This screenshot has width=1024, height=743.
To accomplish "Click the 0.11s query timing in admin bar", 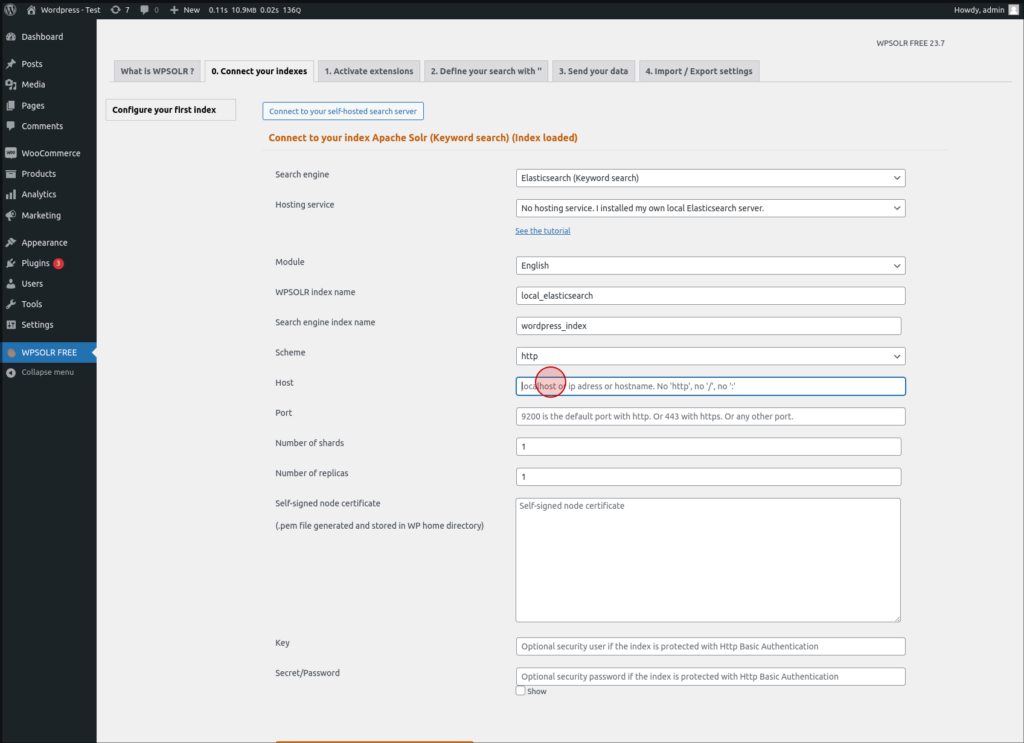I will point(218,10).
